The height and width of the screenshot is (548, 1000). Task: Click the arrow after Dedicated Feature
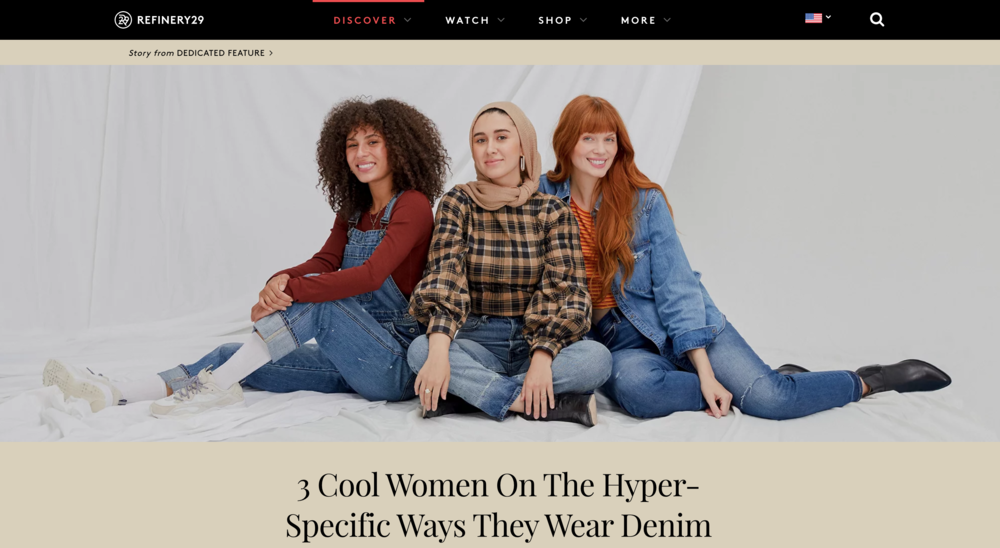271,53
